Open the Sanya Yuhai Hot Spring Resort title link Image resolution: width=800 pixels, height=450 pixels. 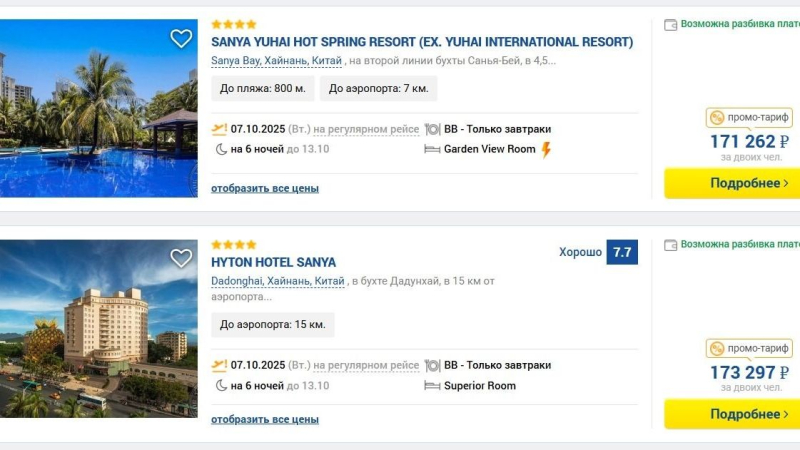click(x=422, y=42)
